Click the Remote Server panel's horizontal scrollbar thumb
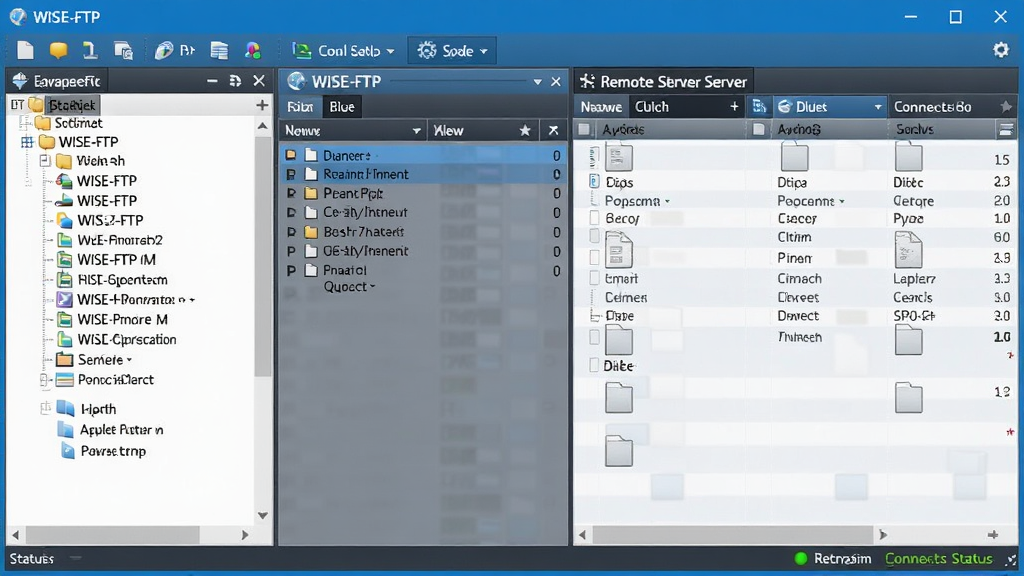 [733, 535]
